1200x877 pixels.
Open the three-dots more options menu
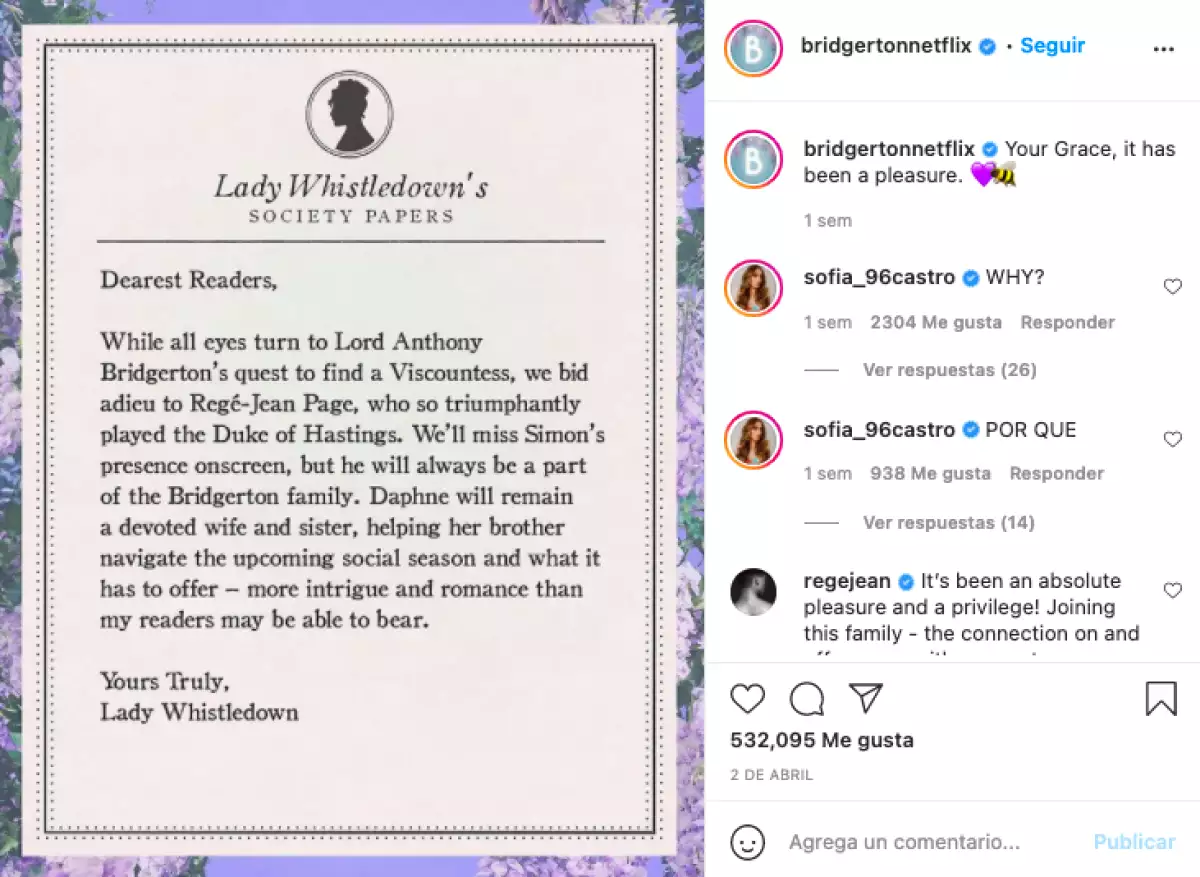tap(1163, 49)
